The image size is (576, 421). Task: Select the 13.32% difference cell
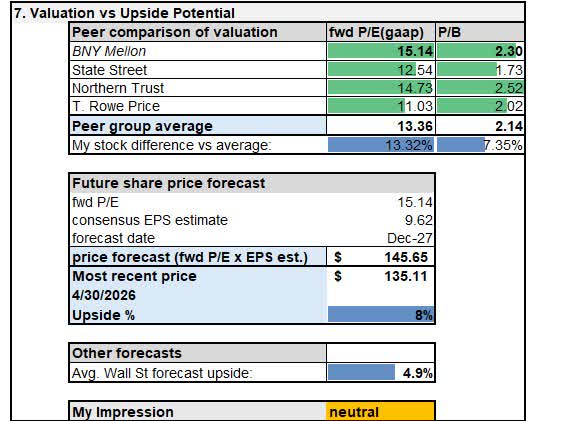pyautogui.click(x=381, y=145)
